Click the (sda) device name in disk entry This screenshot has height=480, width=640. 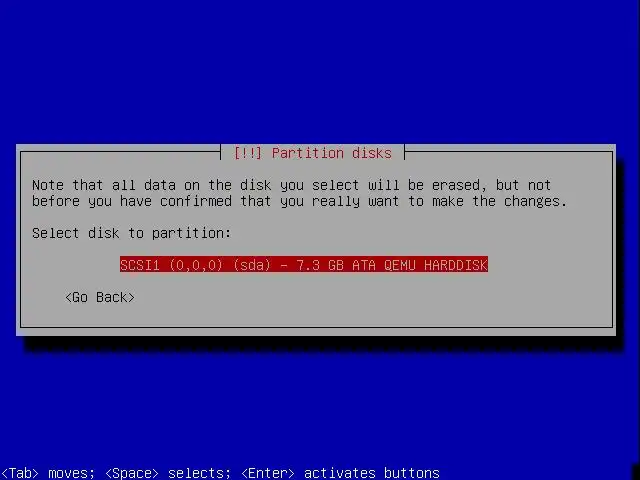click(252, 265)
